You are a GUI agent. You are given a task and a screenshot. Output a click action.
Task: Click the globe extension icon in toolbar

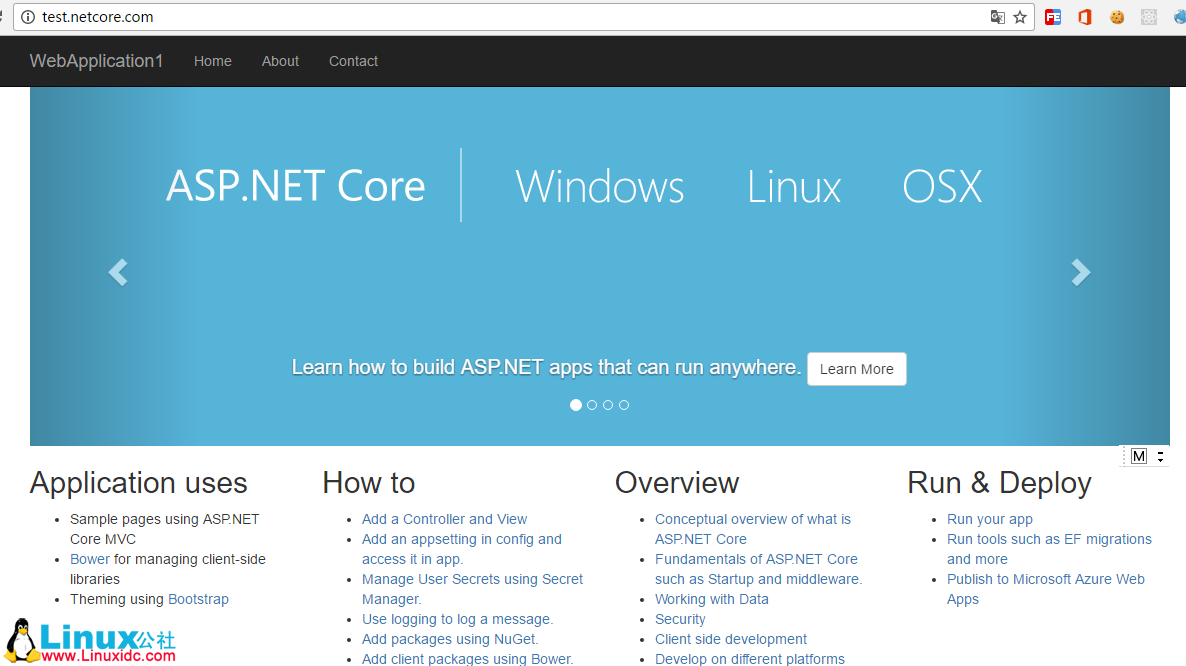point(1180,17)
